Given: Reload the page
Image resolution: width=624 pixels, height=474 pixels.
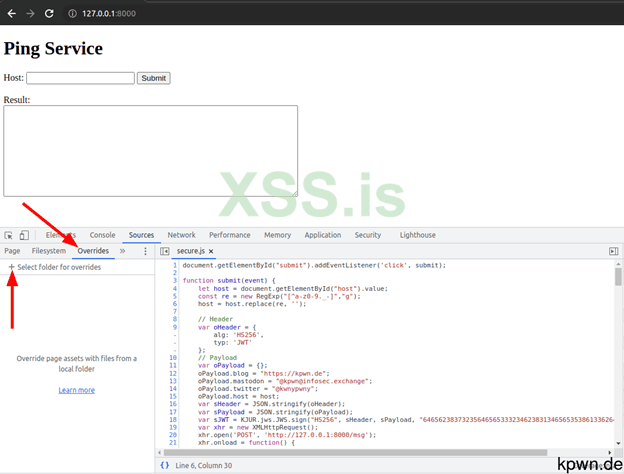Looking at the screenshot, I should click(x=49, y=14).
